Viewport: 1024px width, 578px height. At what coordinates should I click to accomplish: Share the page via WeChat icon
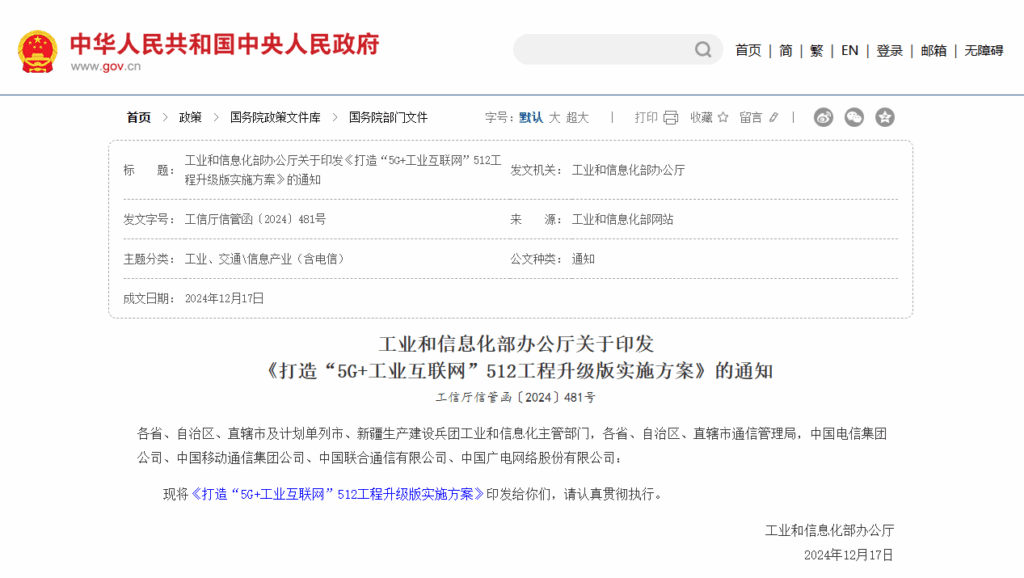[854, 118]
